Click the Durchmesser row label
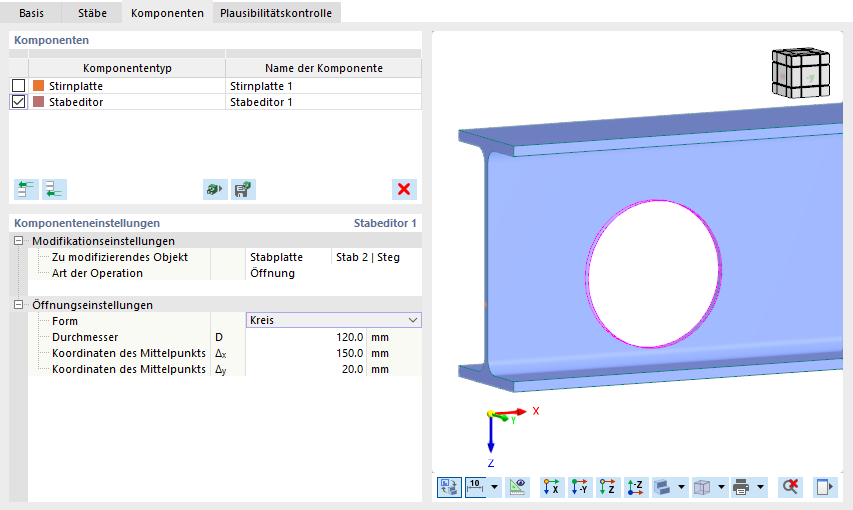 click(x=85, y=337)
